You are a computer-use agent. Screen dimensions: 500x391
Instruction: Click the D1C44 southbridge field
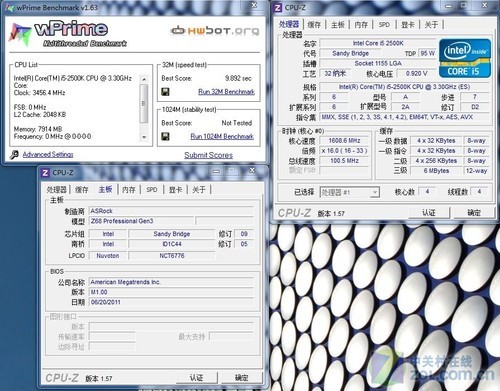(x=172, y=244)
